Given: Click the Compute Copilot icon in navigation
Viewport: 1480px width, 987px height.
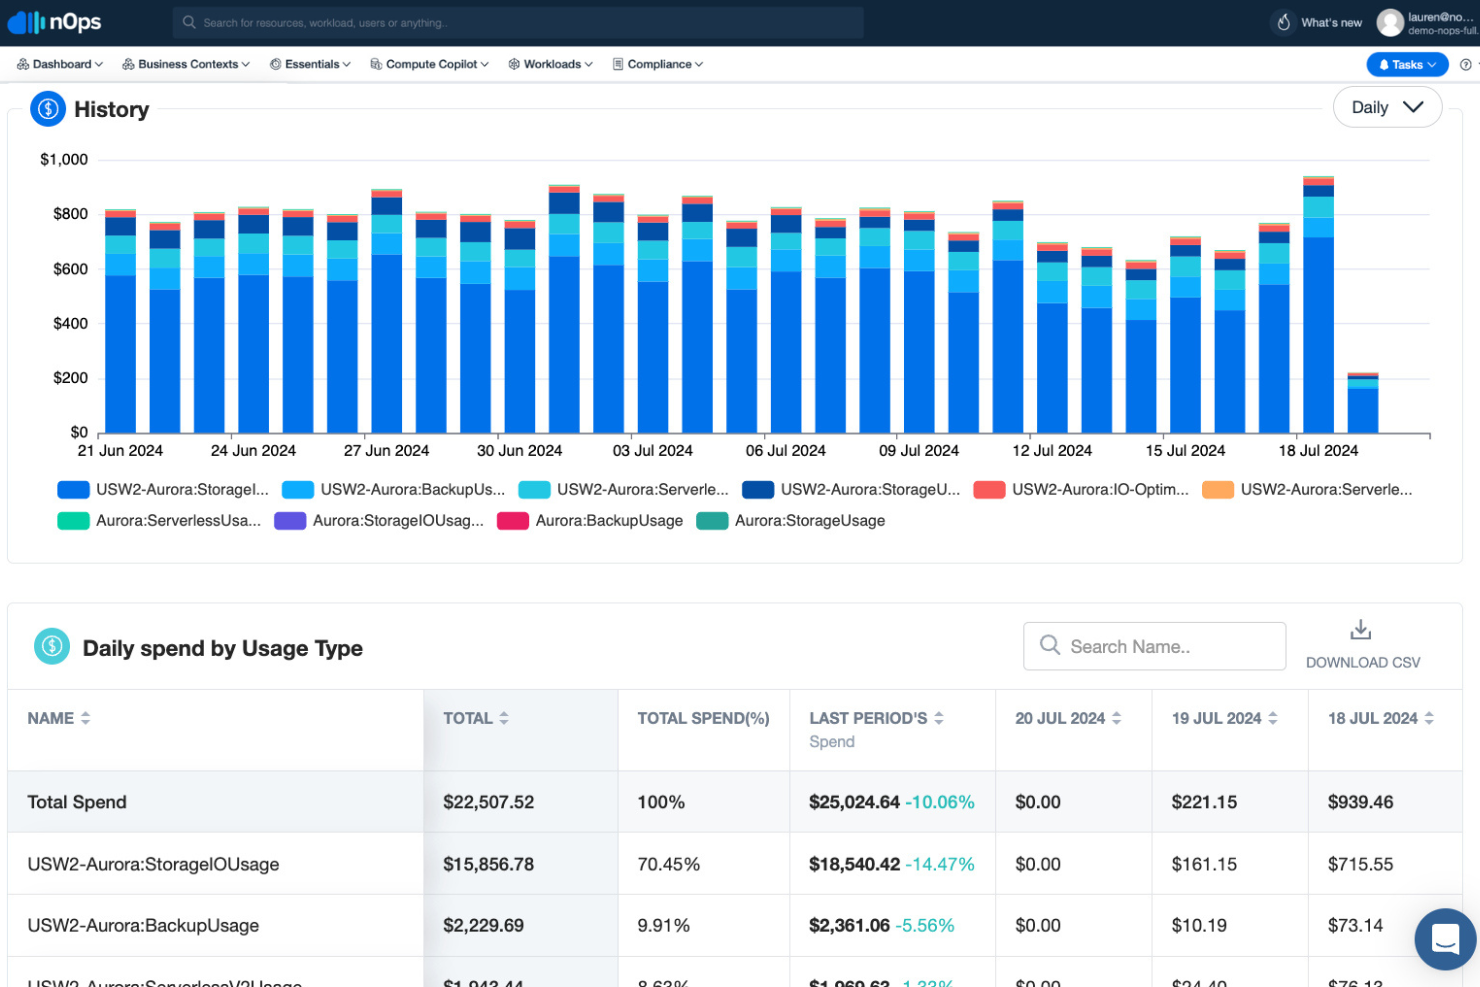Looking at the screenshot, I should point(375,63).
